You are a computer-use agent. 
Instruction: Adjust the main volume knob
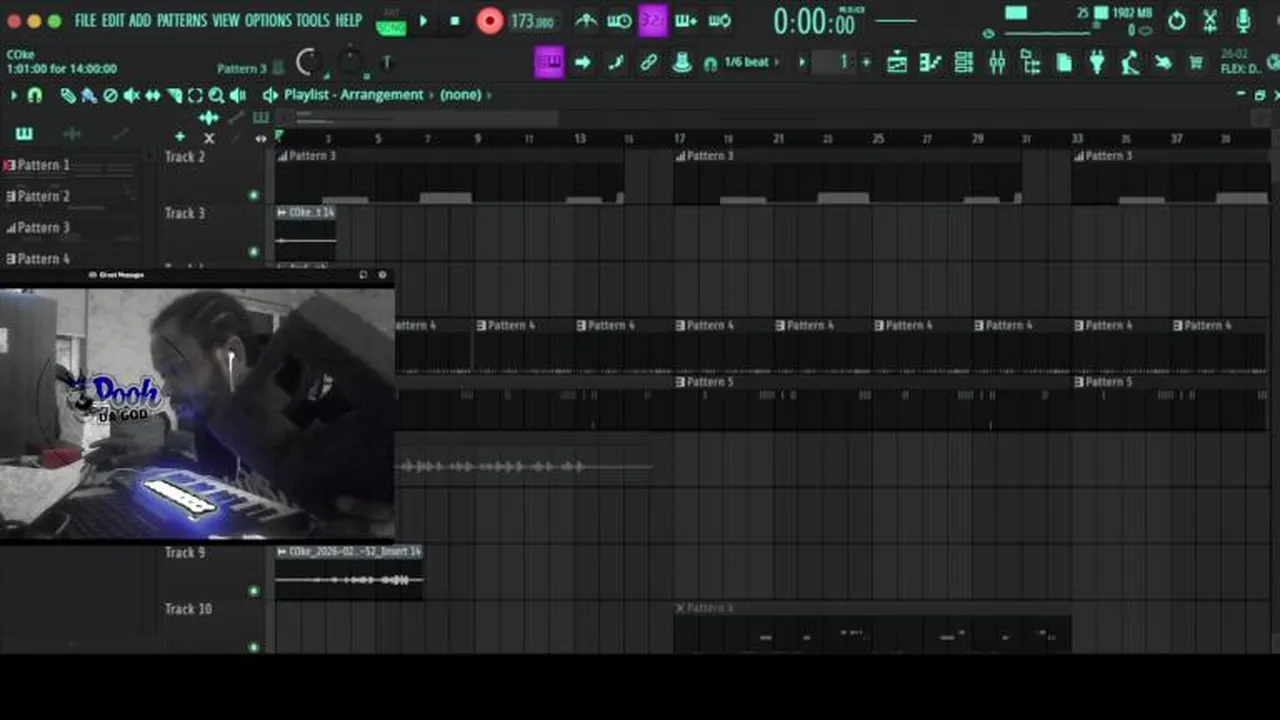[x=310, y=63]
